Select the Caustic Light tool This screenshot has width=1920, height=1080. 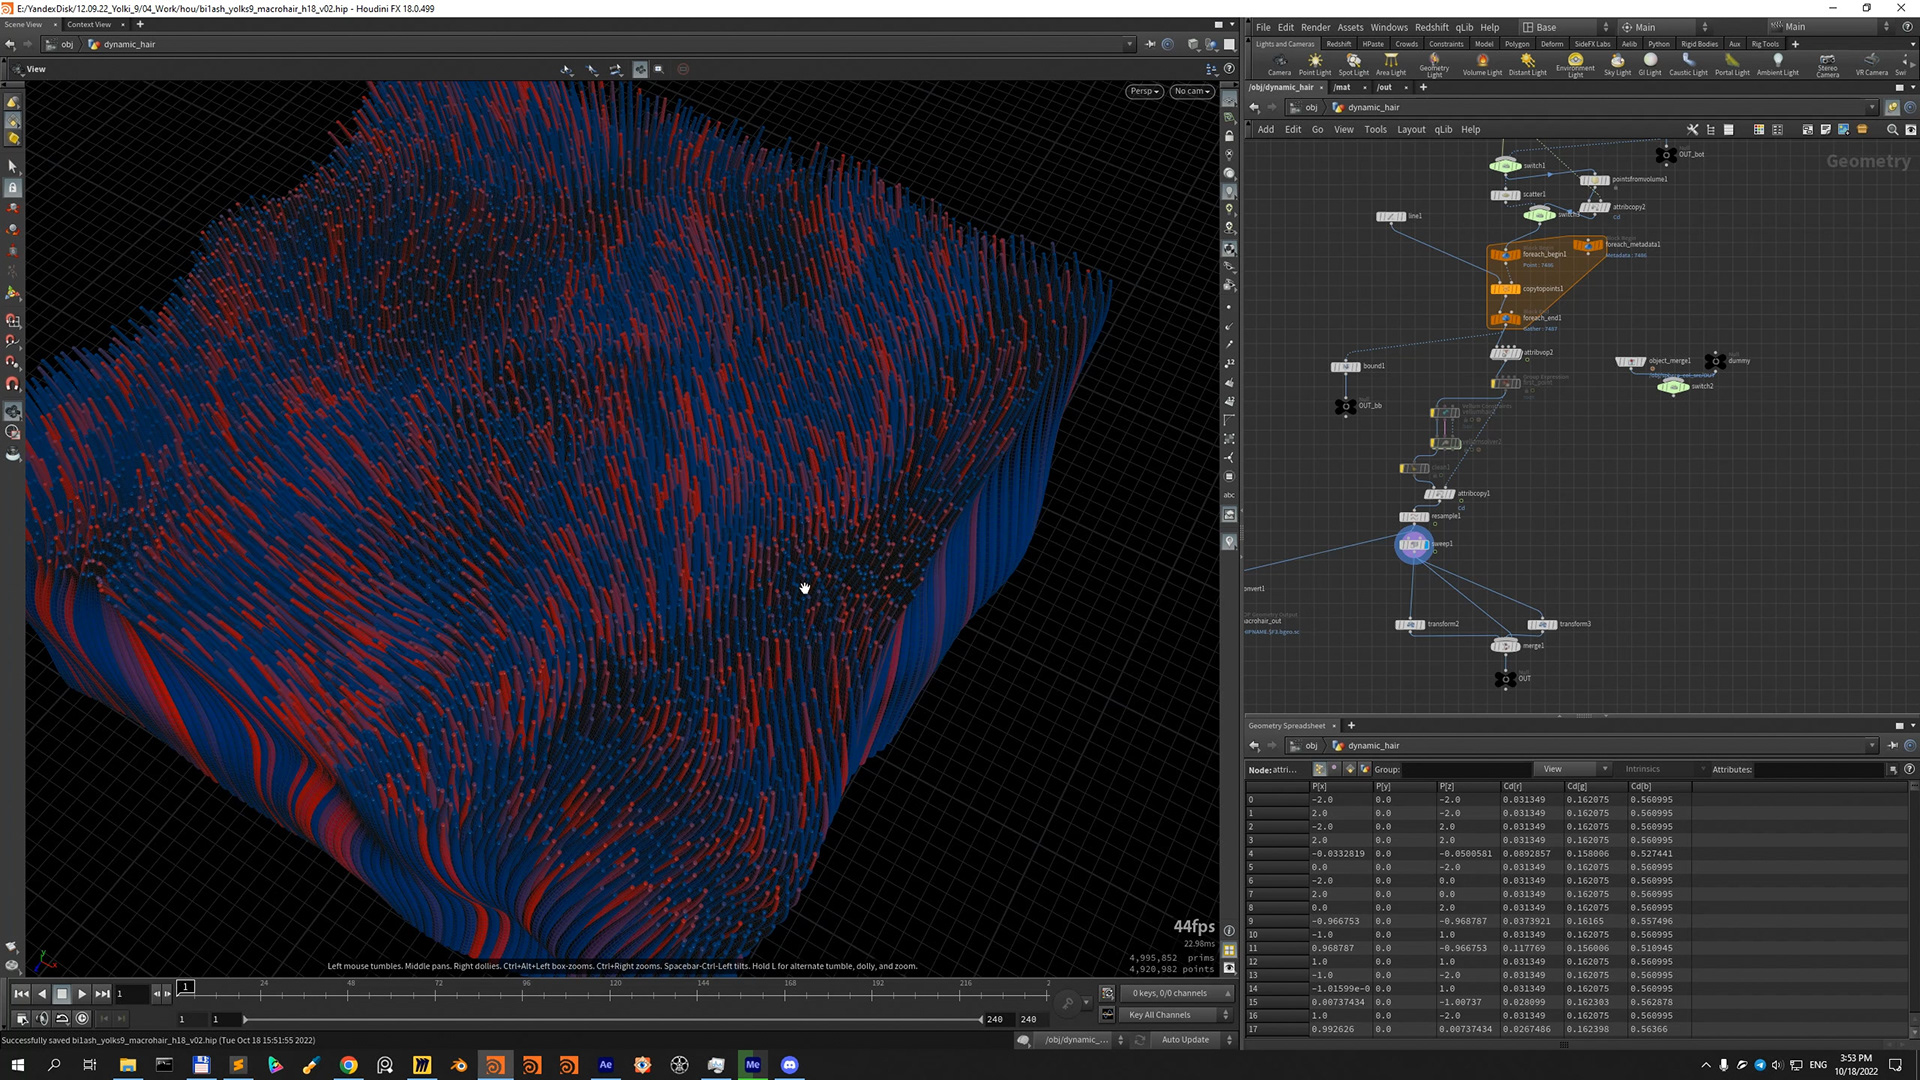click(x=1688, y=65)
